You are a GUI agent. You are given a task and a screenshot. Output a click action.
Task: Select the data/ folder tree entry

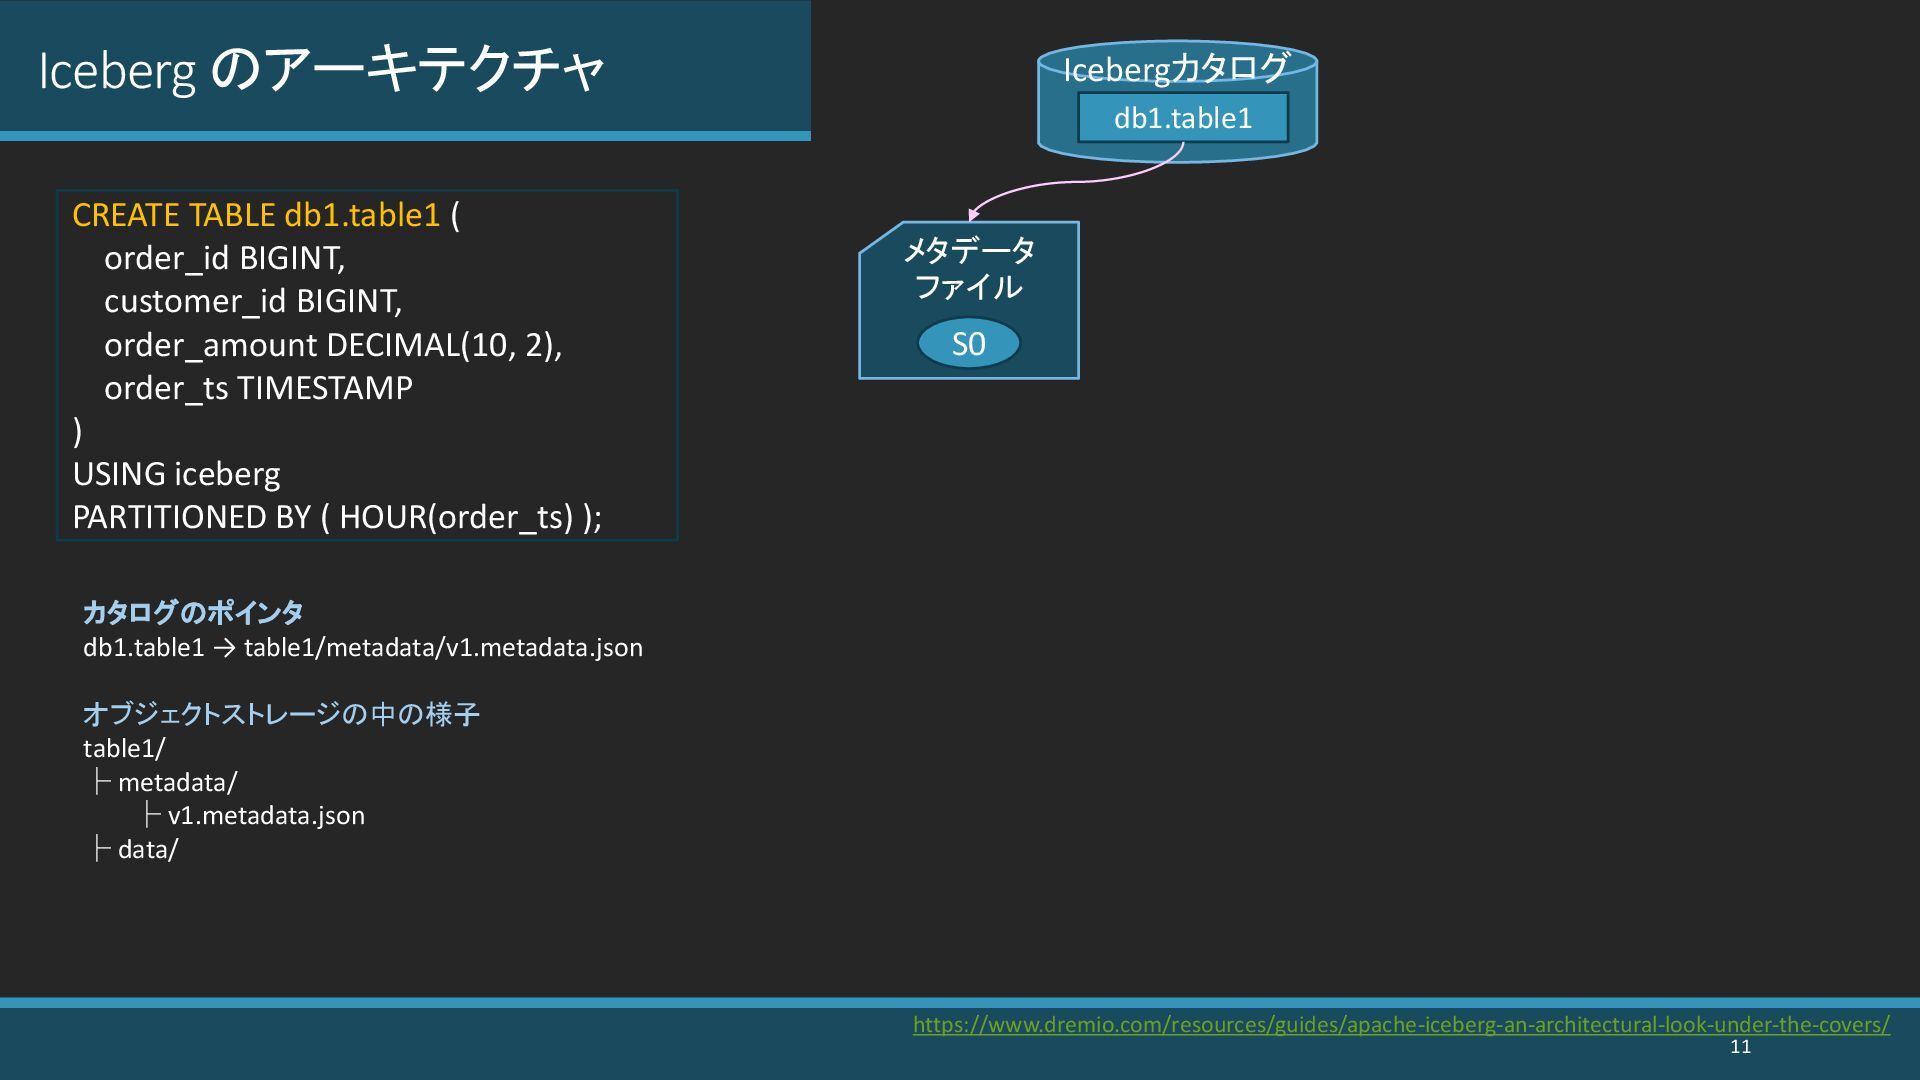pos(148,850)
